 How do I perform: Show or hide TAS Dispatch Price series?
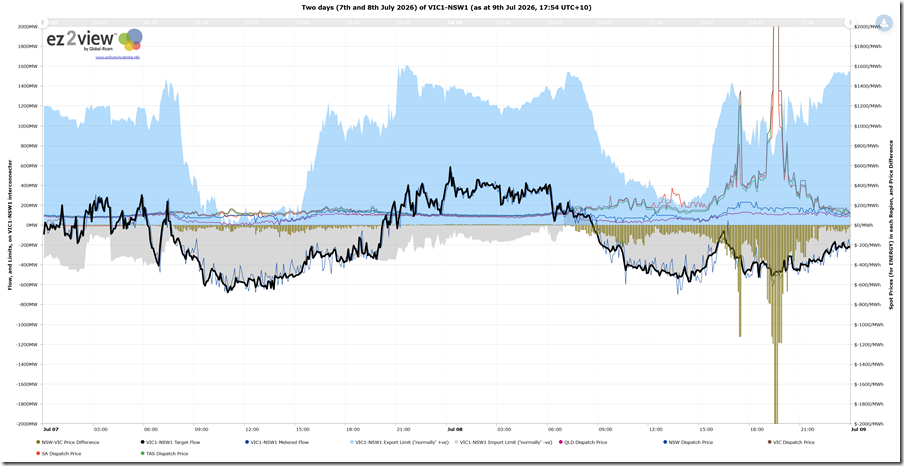pyautogui.click(x=163, y=454)
